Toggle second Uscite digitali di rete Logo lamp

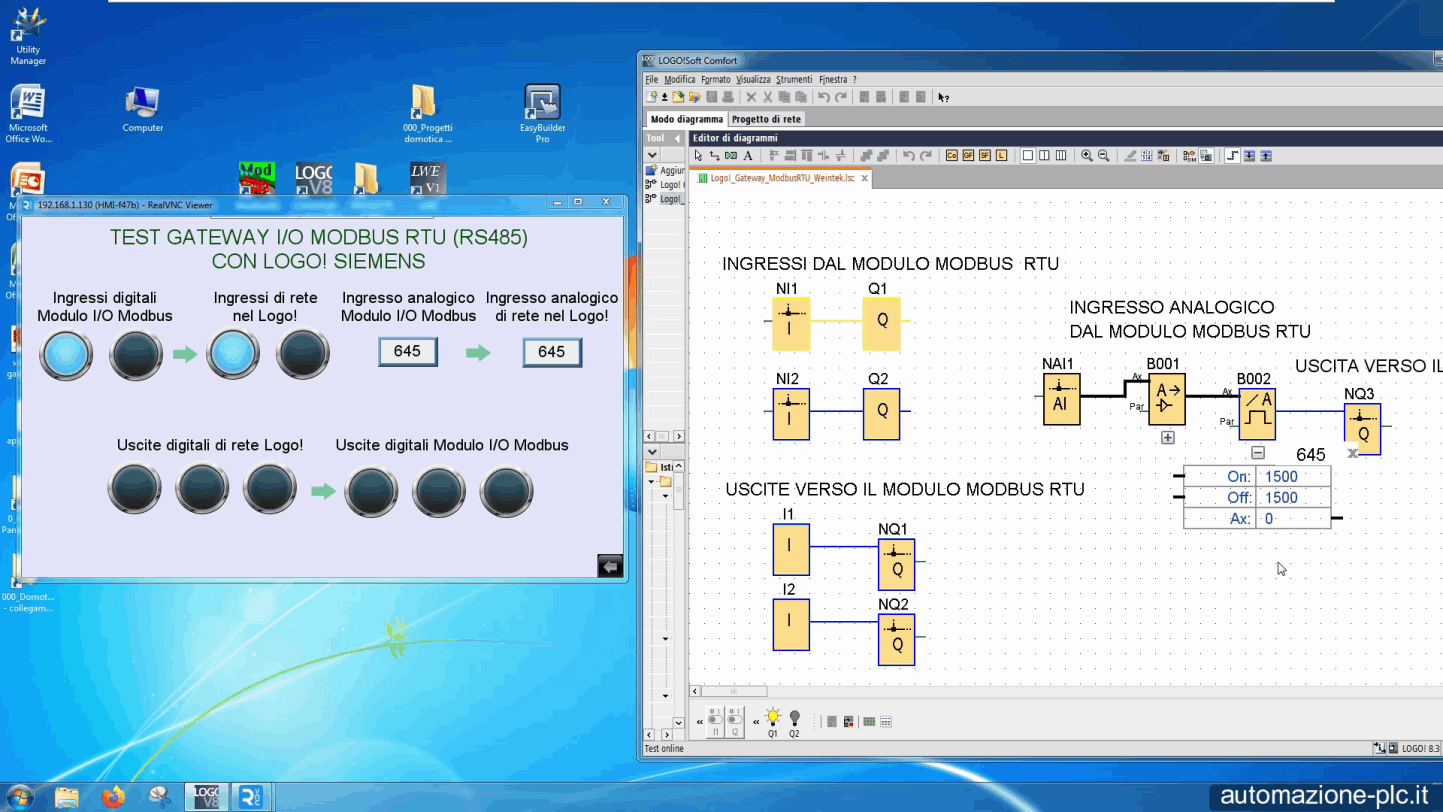[202, 490]
